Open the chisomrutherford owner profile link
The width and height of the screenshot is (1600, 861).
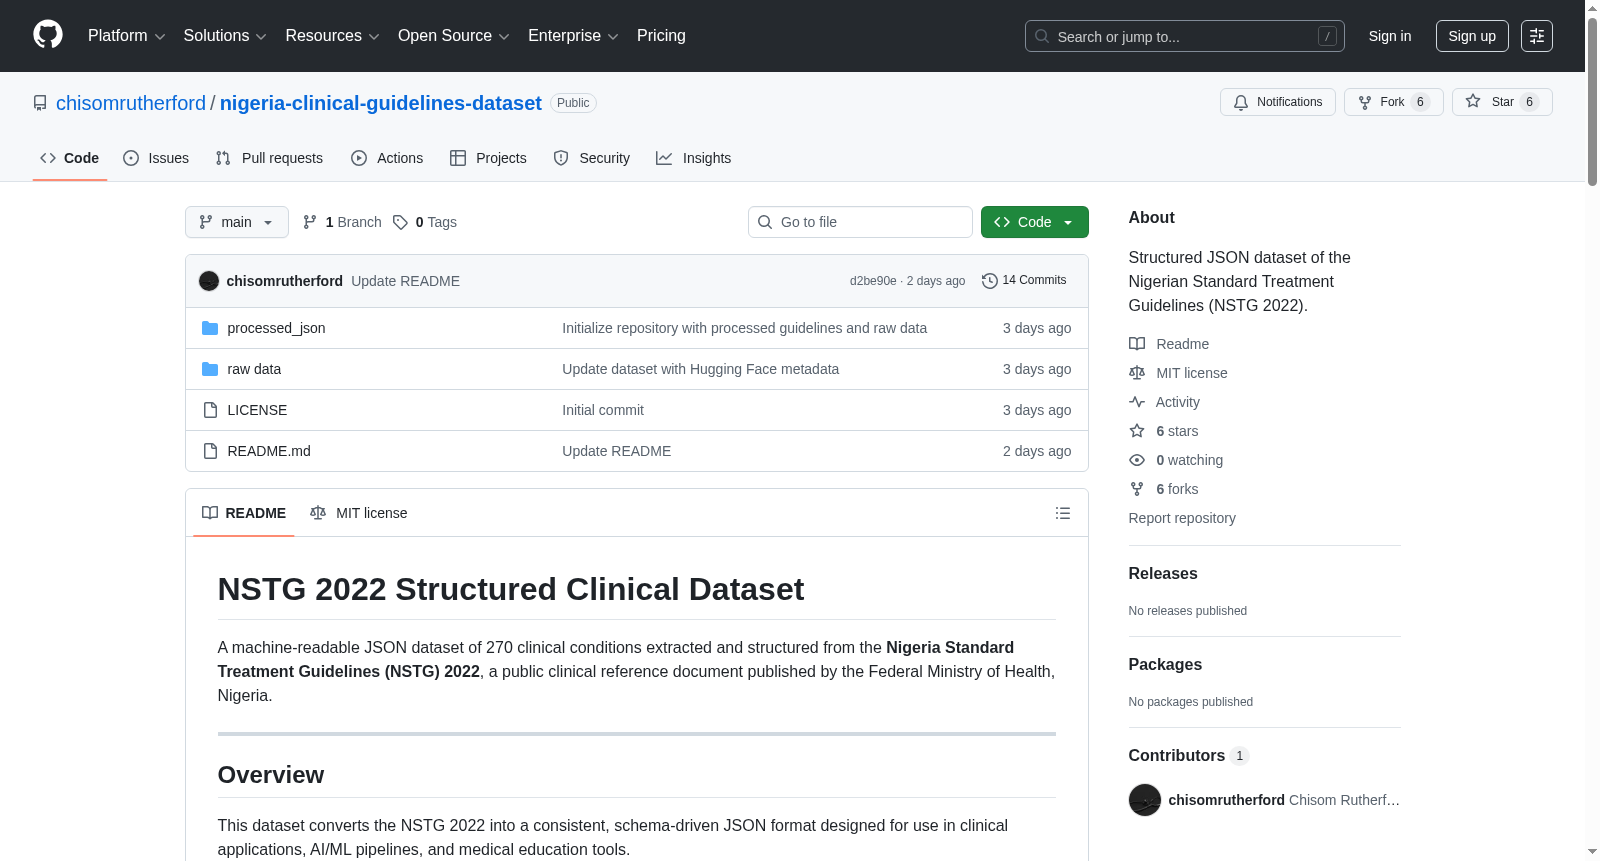coord(131,103)
